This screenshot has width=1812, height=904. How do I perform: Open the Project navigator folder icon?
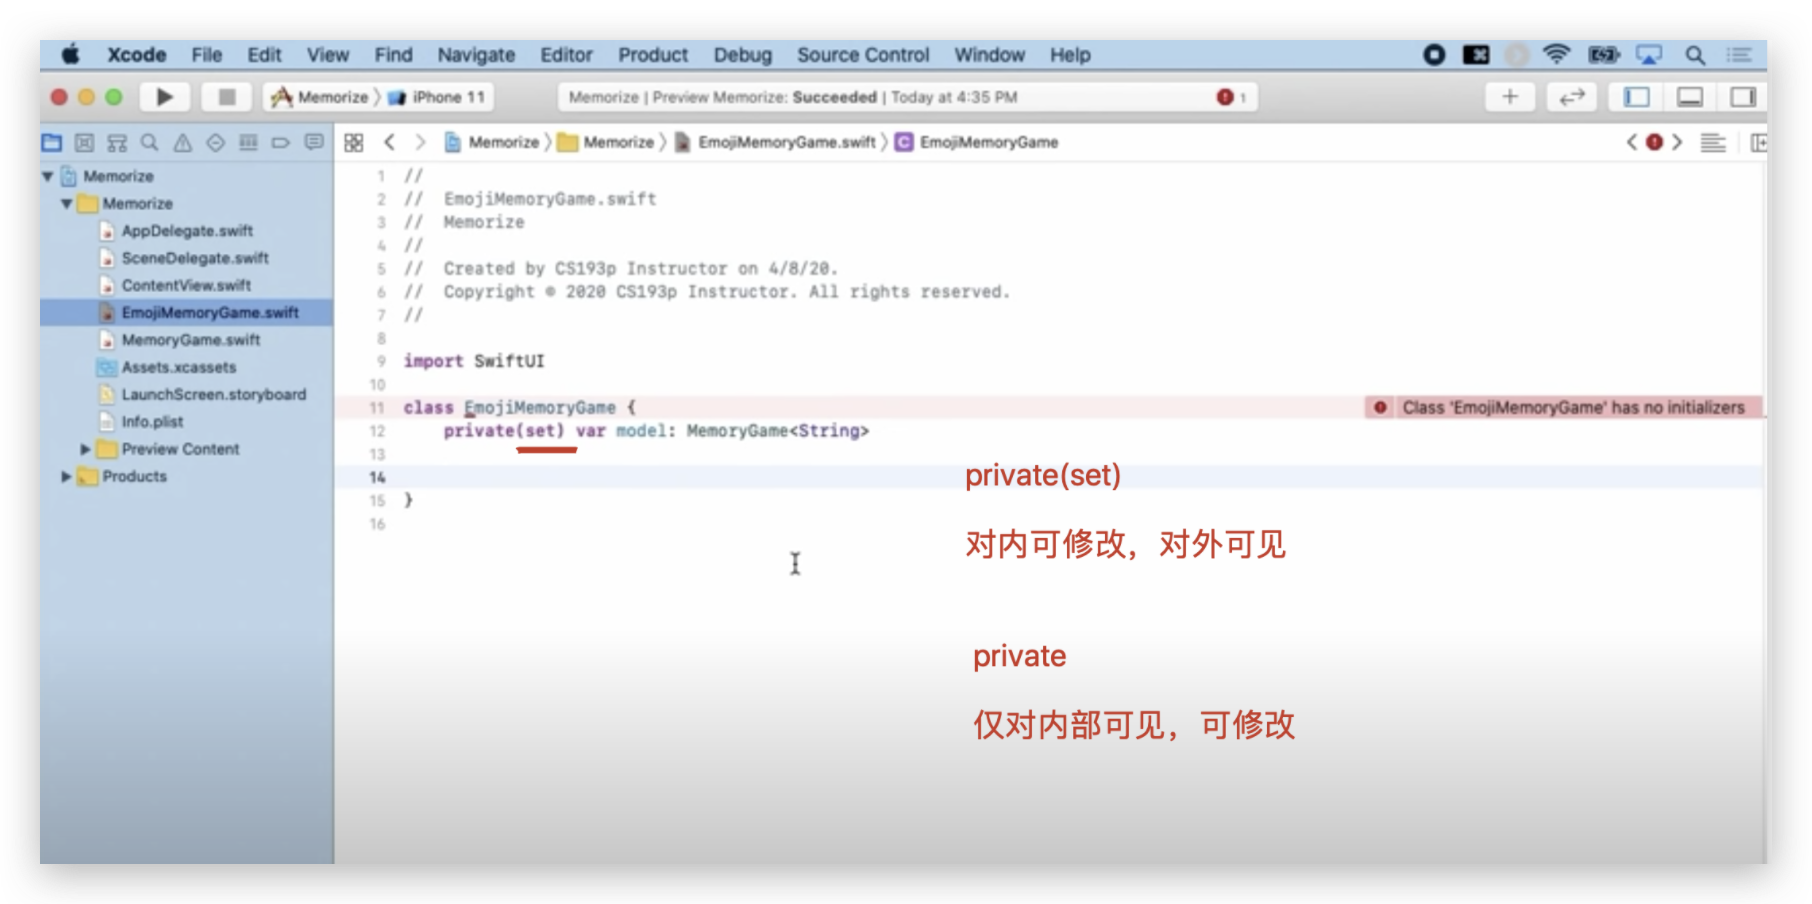point(52,143)
